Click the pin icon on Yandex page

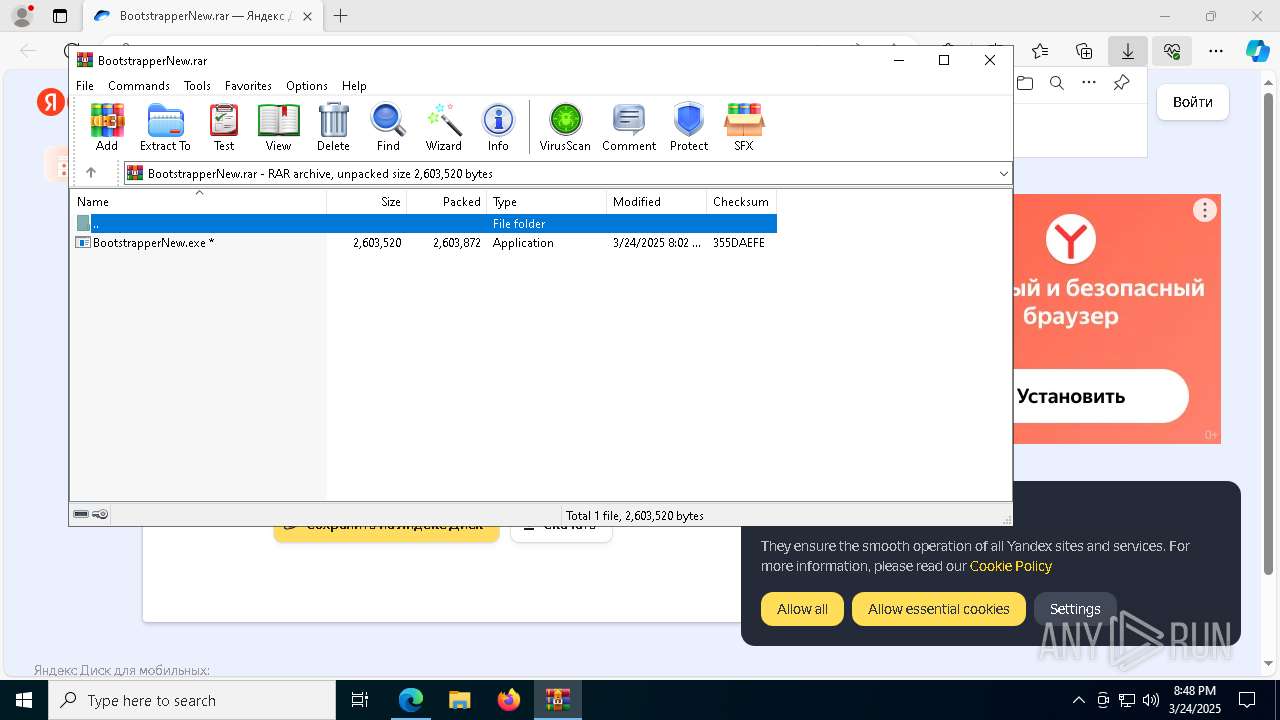click(x=1122, y=83)
